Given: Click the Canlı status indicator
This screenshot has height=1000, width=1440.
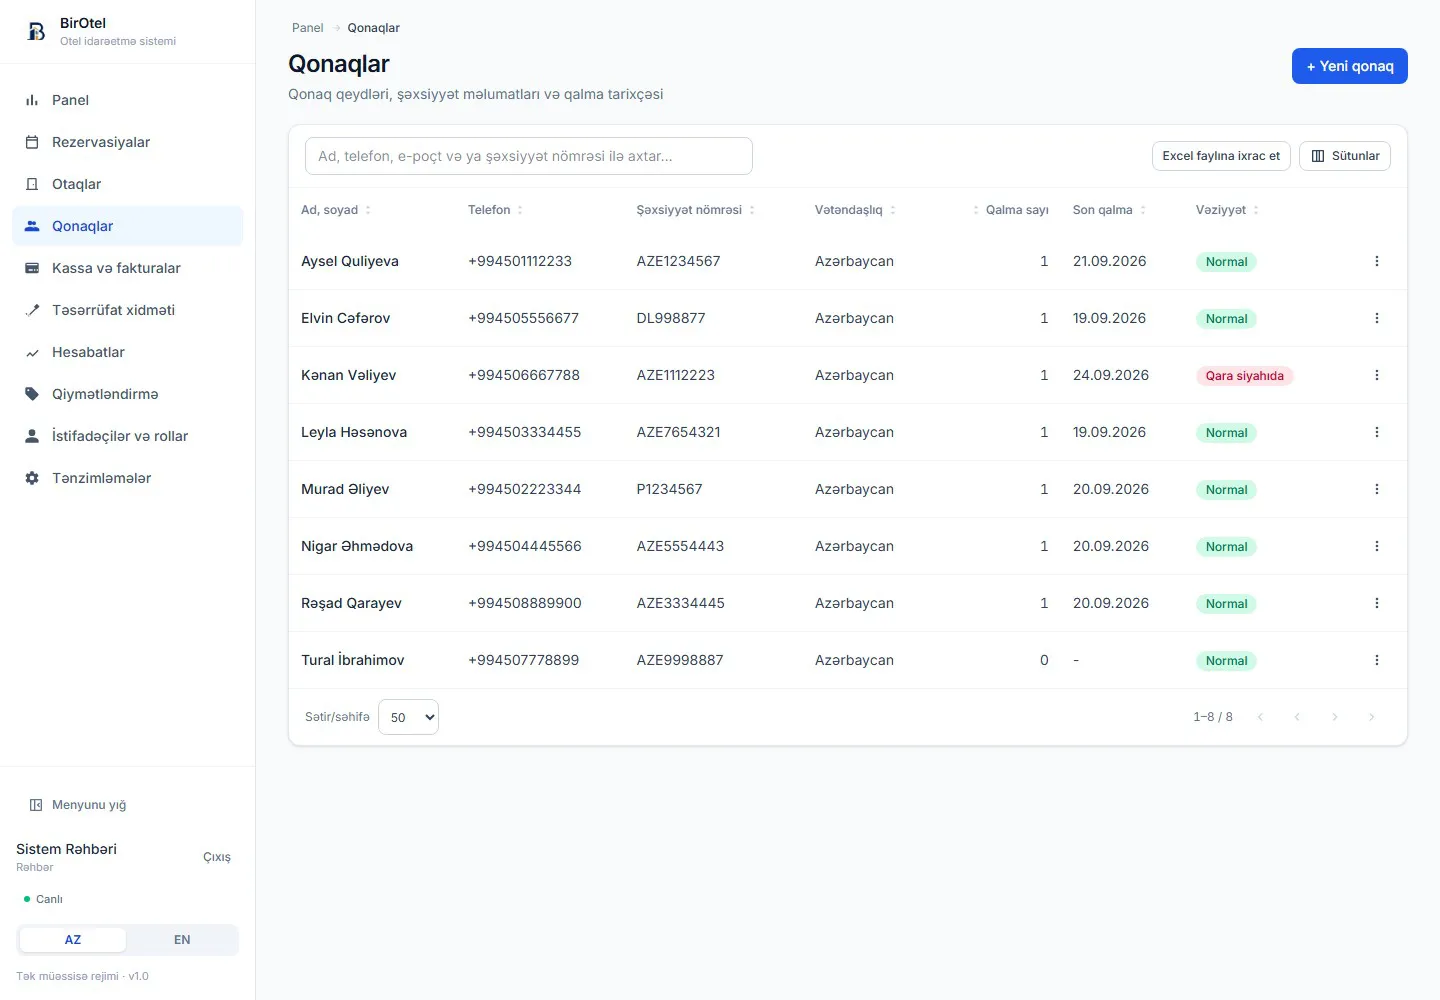Looking at the screenshot, I should click(43, 899).
